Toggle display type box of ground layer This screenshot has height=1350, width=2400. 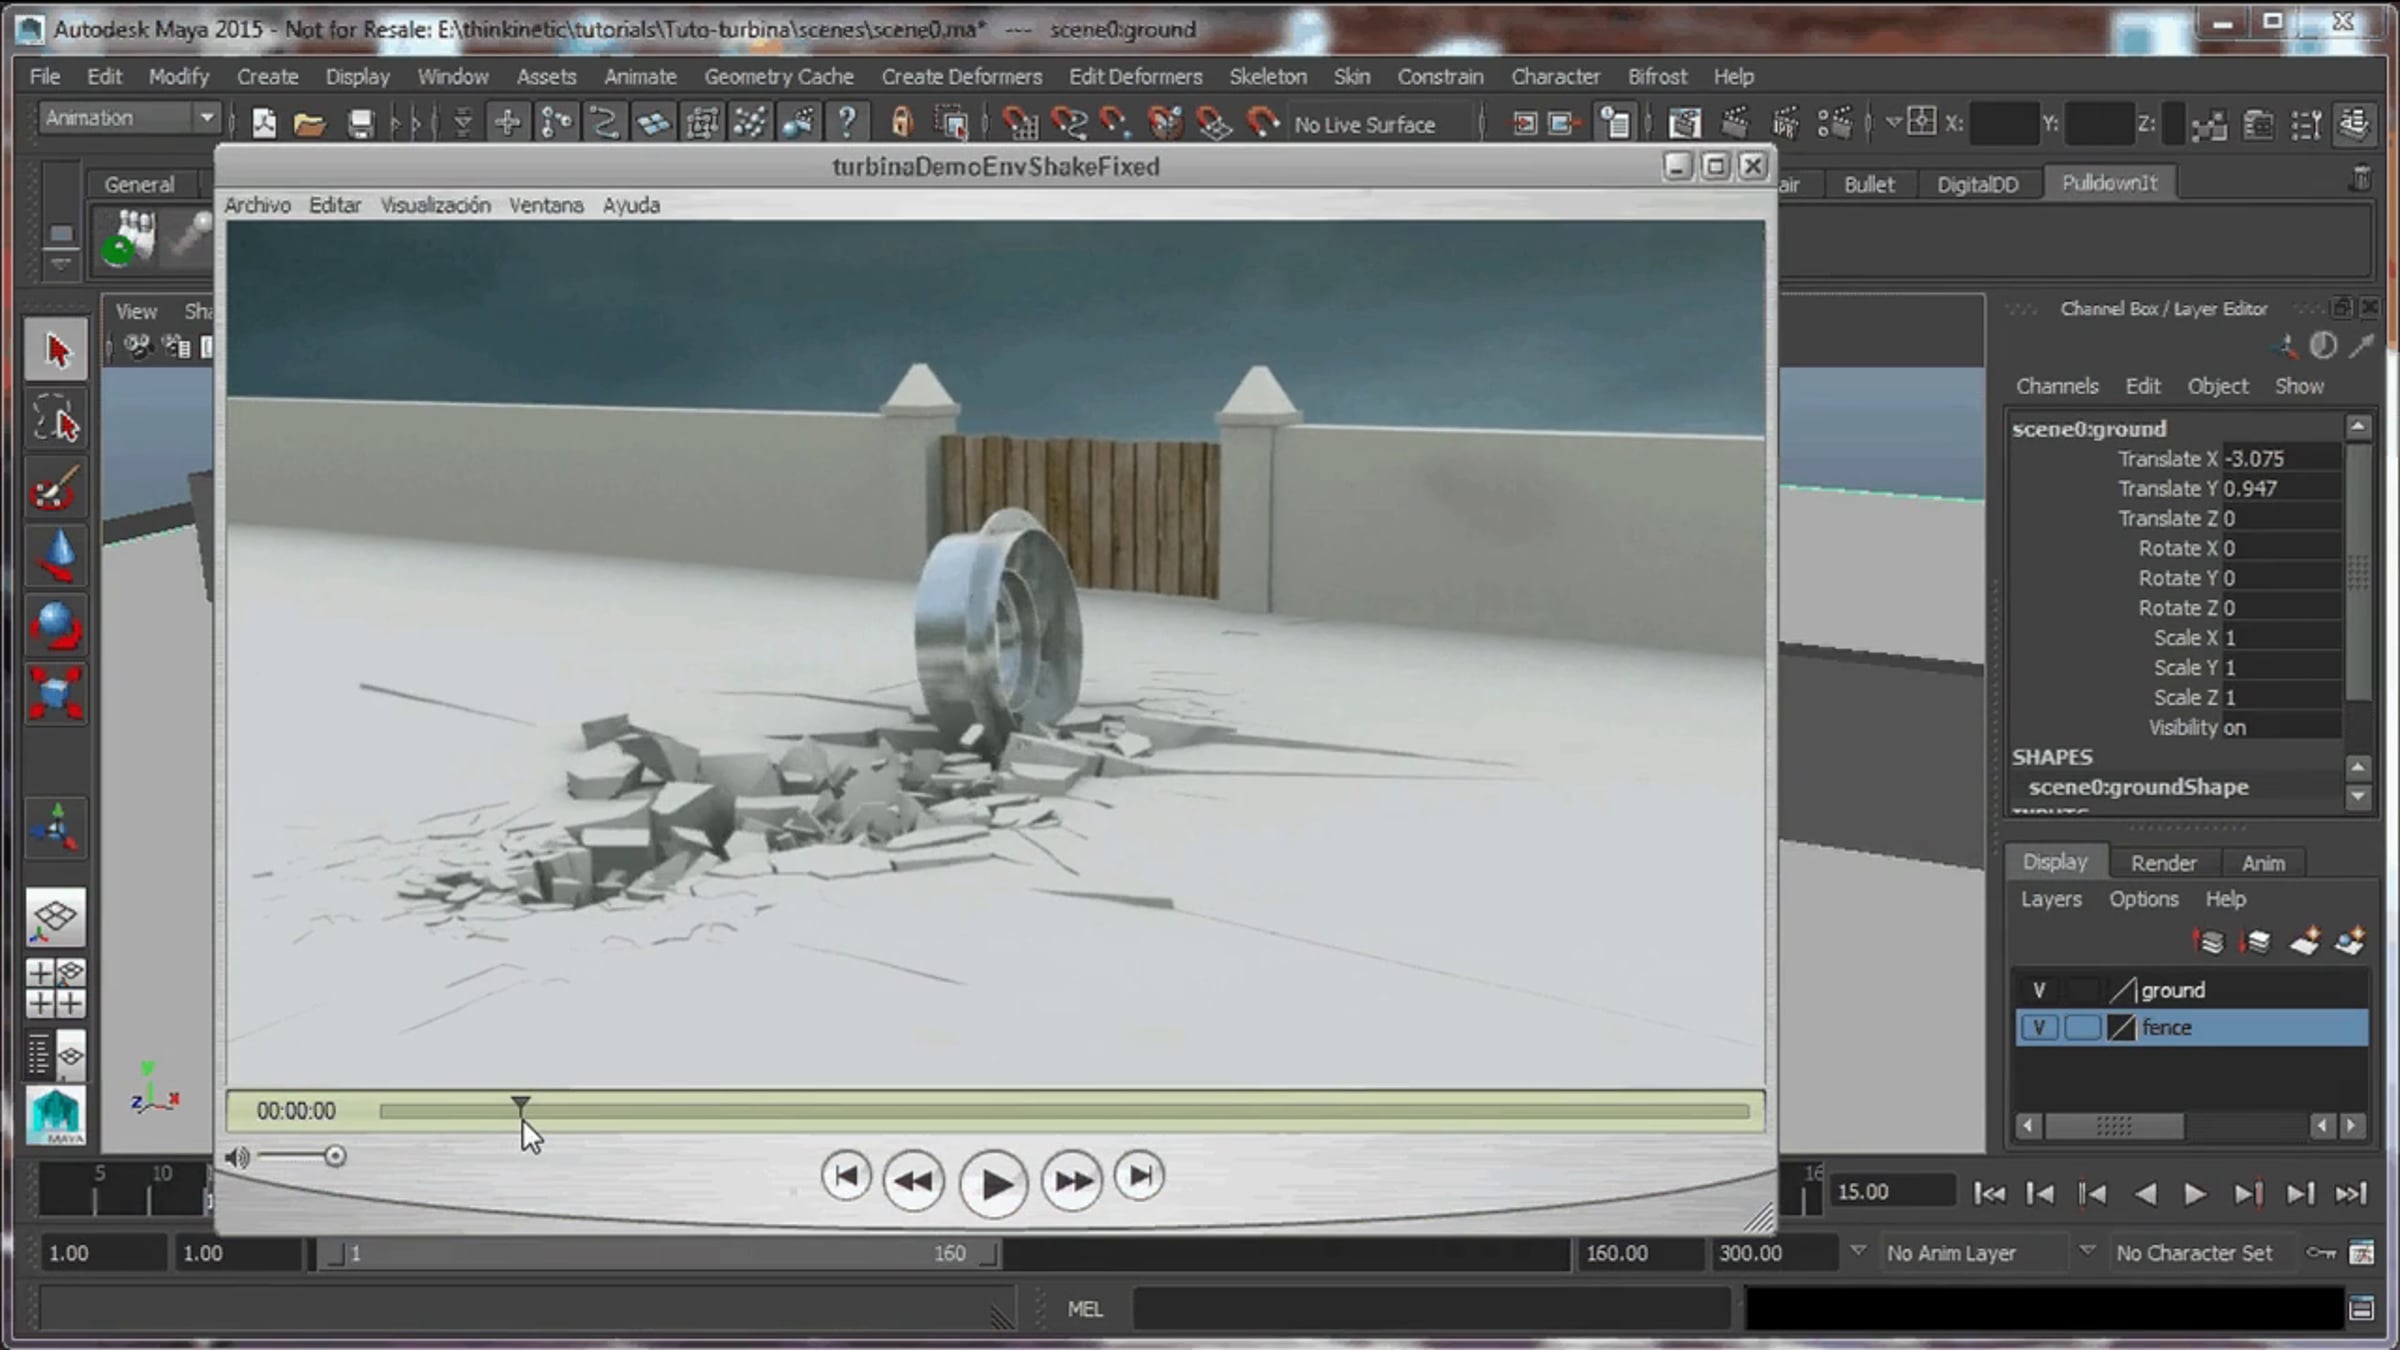(x=2082, y=990)
